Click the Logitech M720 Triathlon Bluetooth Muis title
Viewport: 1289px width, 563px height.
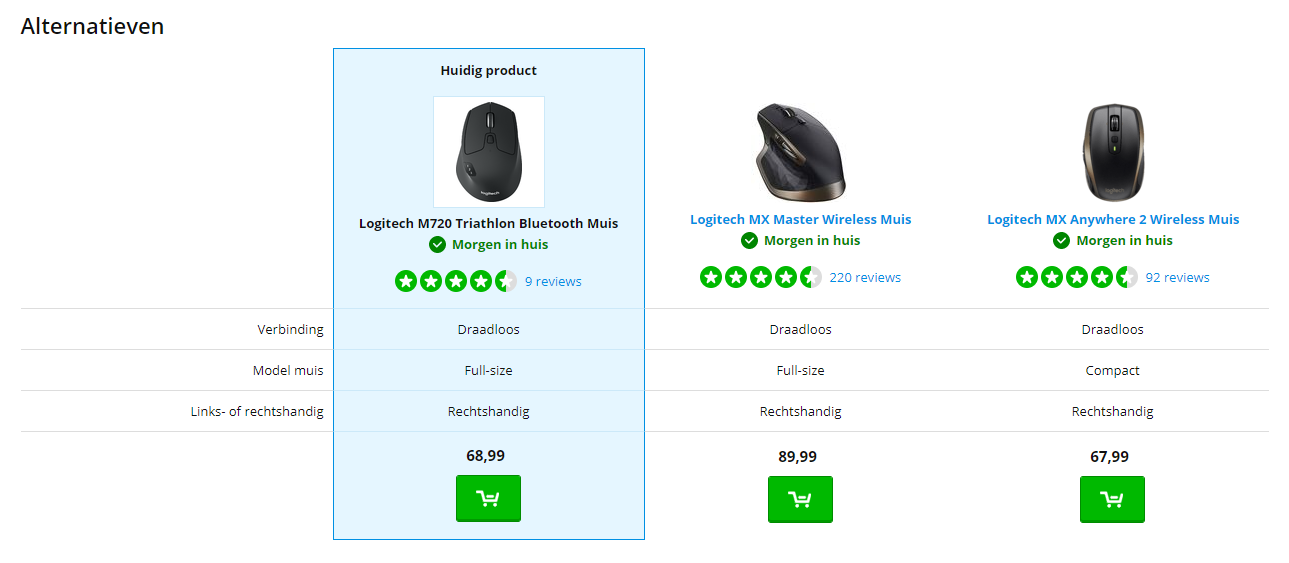click(488, 223)
